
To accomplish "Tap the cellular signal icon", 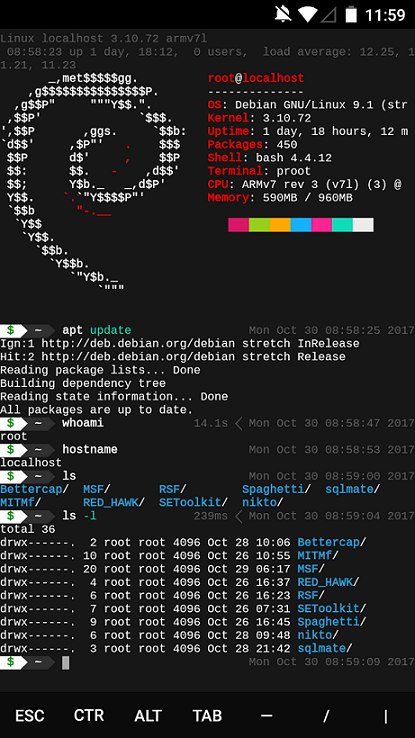I will [329, 15].
